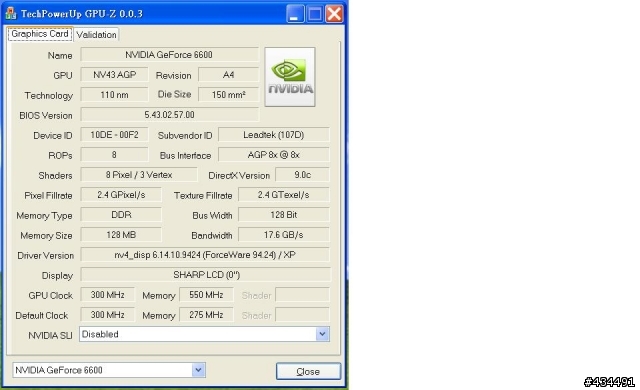Click the Pixel Fillrate value 2.4 GPixel/s
Image resolution: width=640 pixels, height=390 pixels.
pyautogui.click(x=121, y=195)
